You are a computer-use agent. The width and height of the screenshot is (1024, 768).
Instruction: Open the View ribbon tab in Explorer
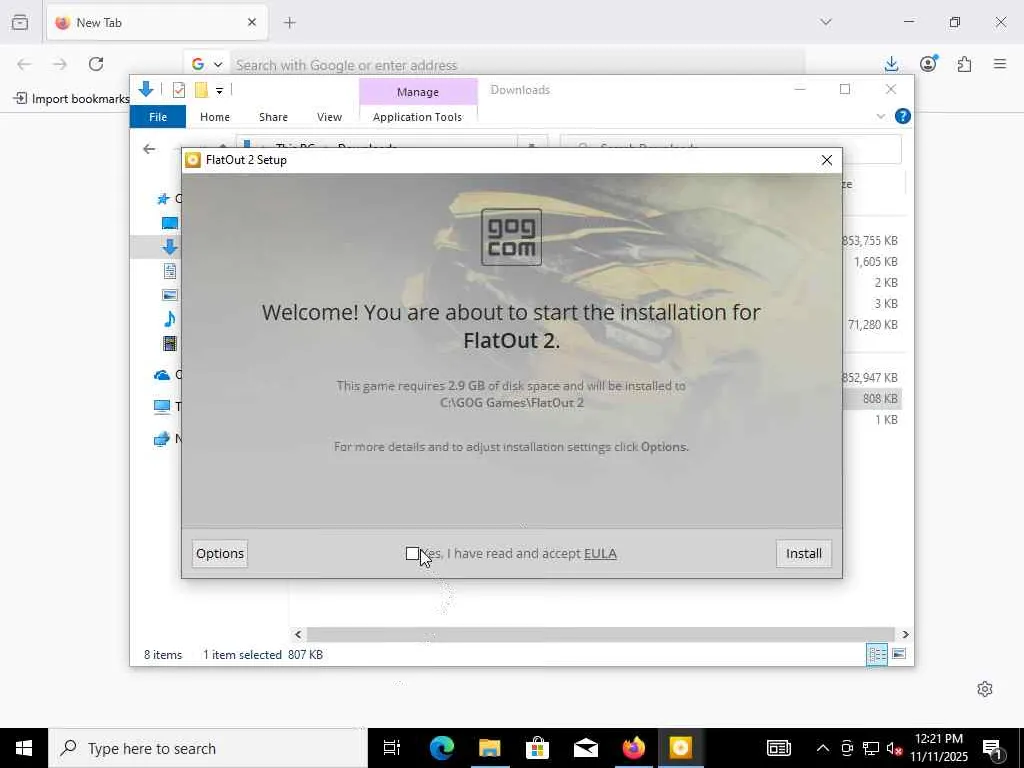click(329, 117)
